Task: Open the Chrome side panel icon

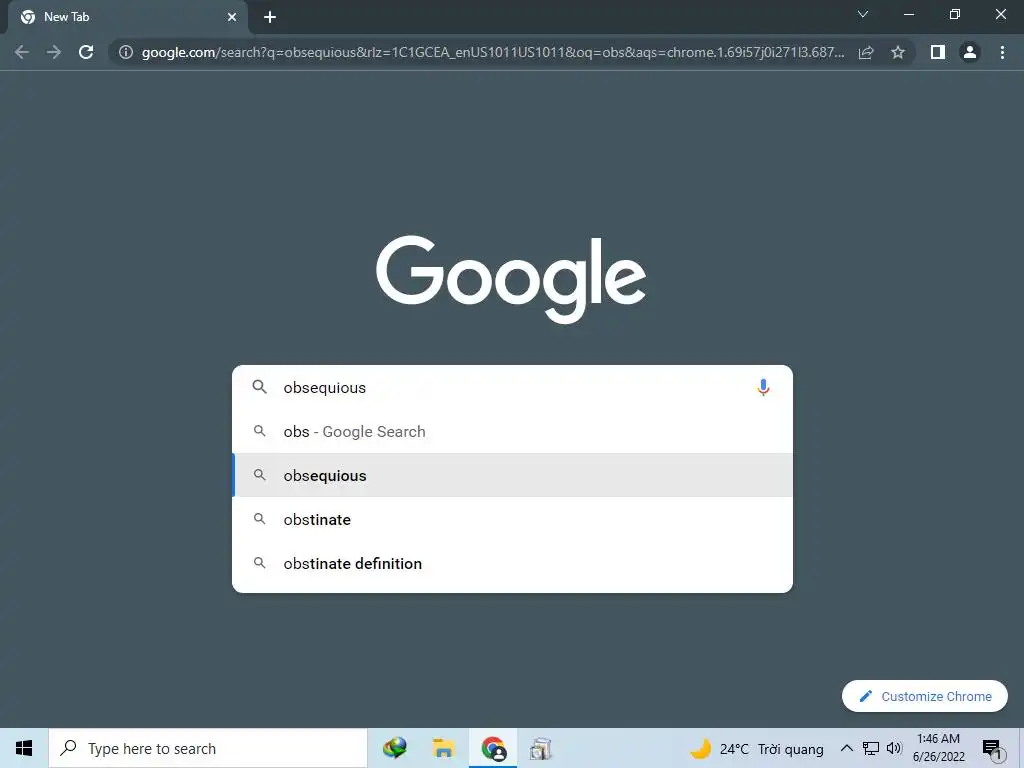Action: (x=938, y=52)
